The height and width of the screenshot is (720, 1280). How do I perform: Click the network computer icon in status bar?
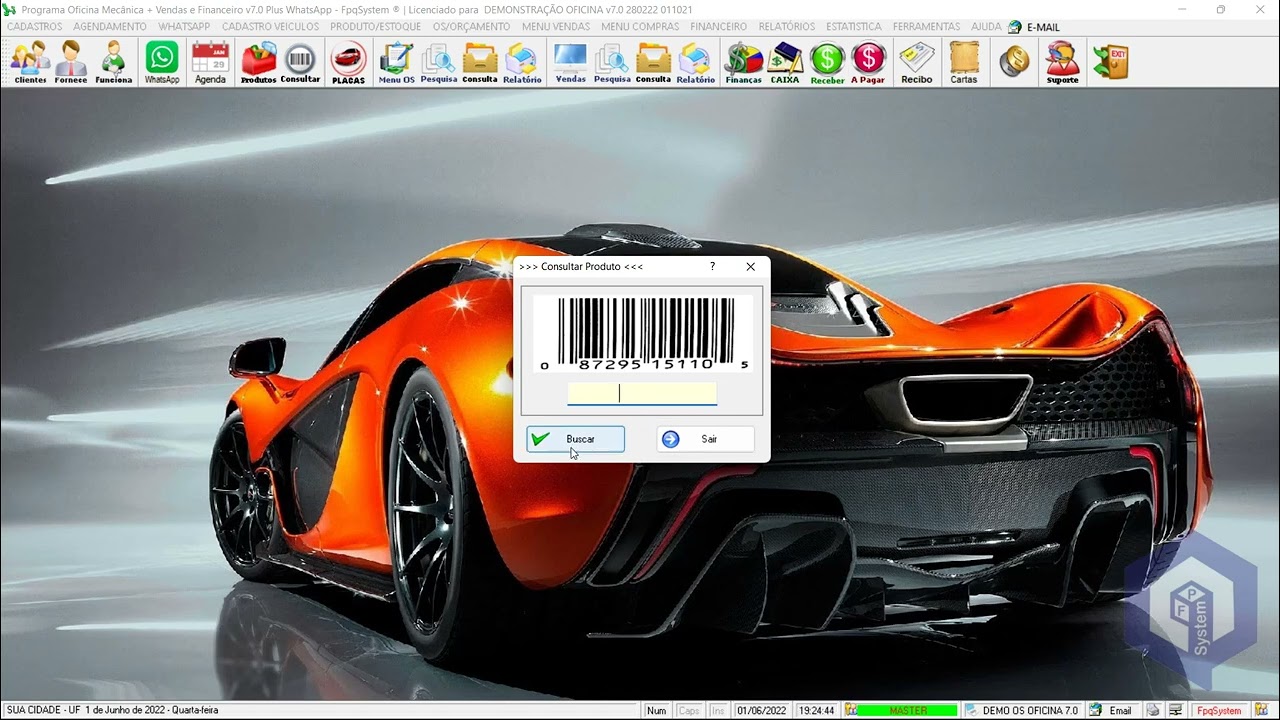tap(1176, 710)
